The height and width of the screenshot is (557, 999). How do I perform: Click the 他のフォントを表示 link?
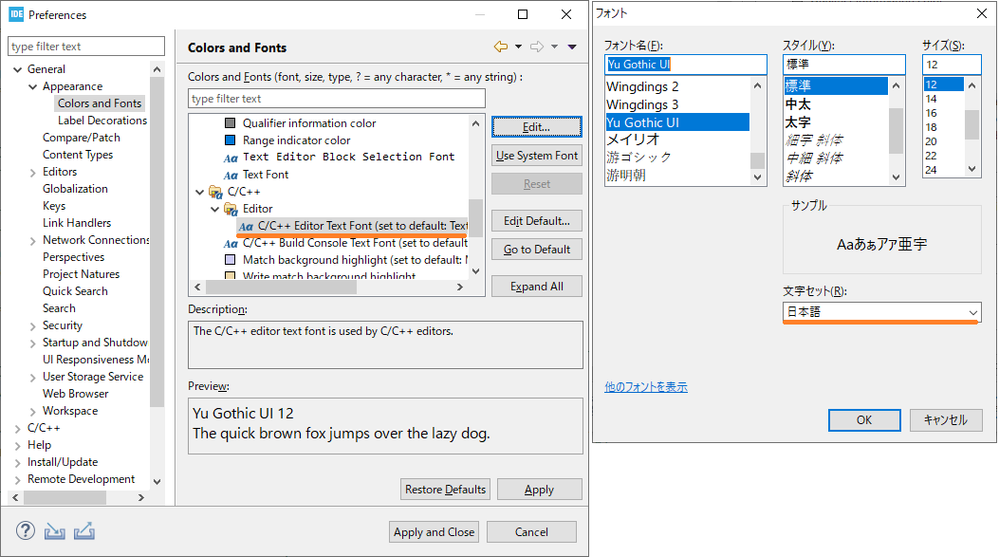(646, 387)
